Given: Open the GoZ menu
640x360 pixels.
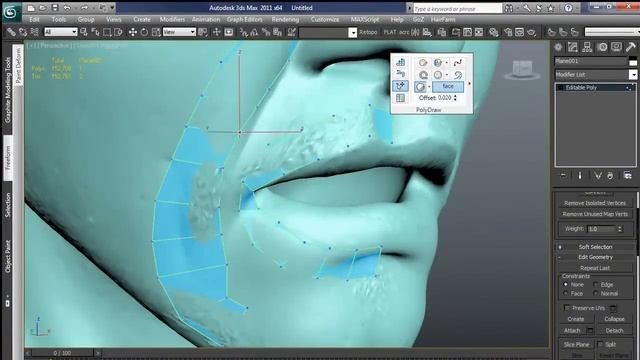Looking at the screenshot, I should click(x=418, y=20).
